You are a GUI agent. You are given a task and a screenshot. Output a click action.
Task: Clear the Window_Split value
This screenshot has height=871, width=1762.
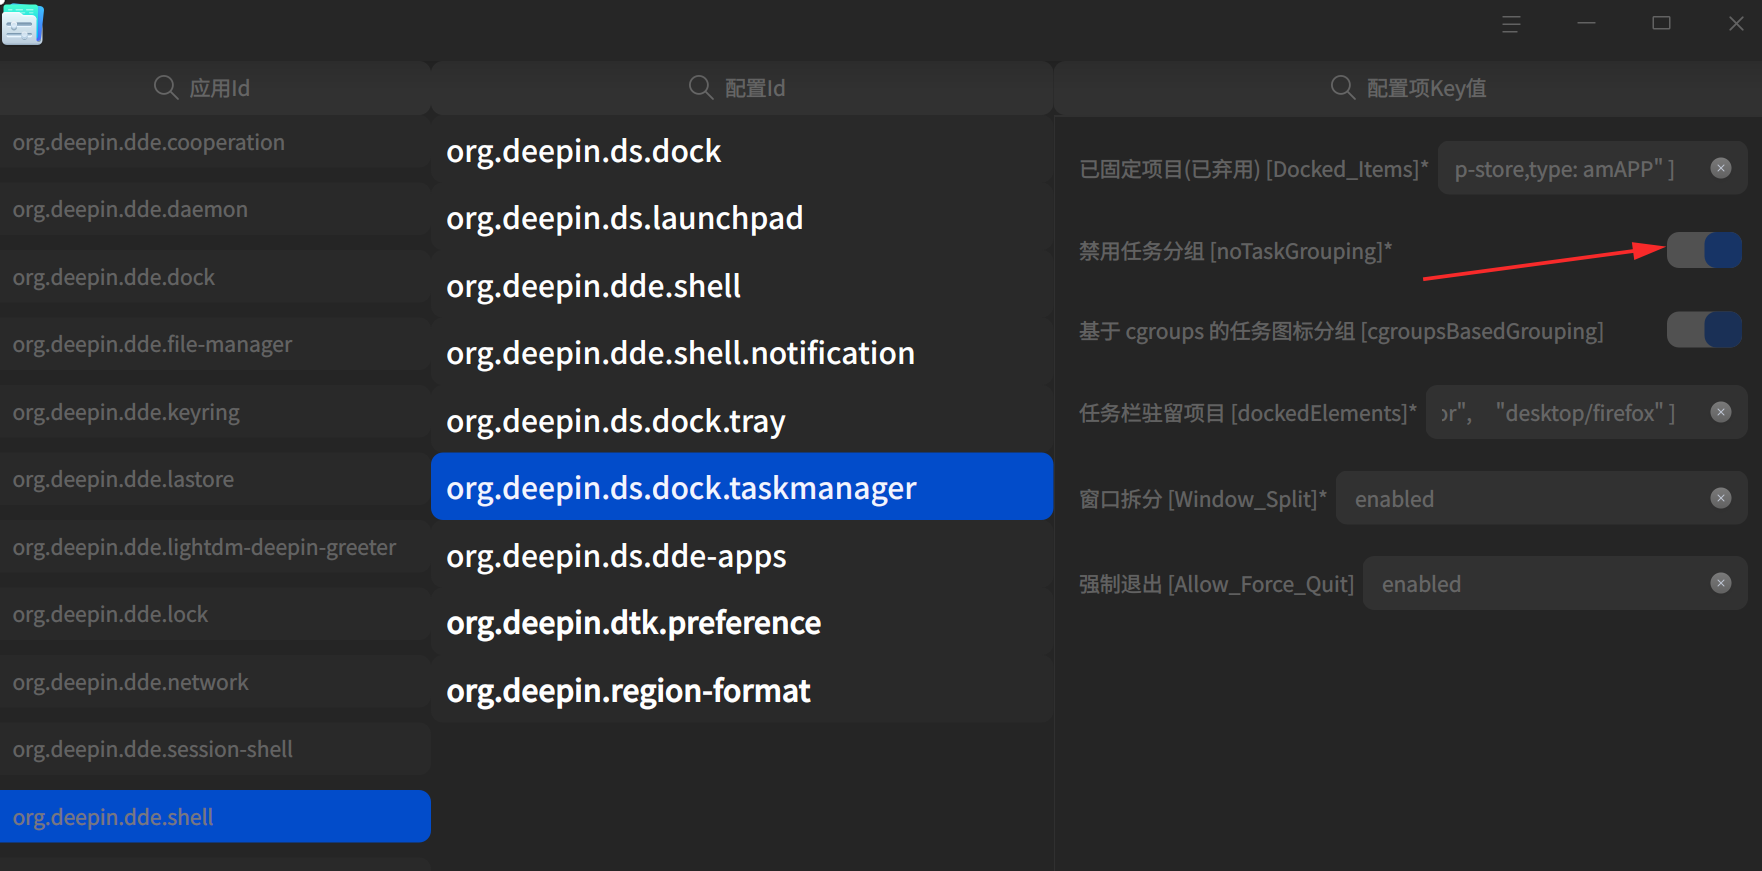[1720, 498]
